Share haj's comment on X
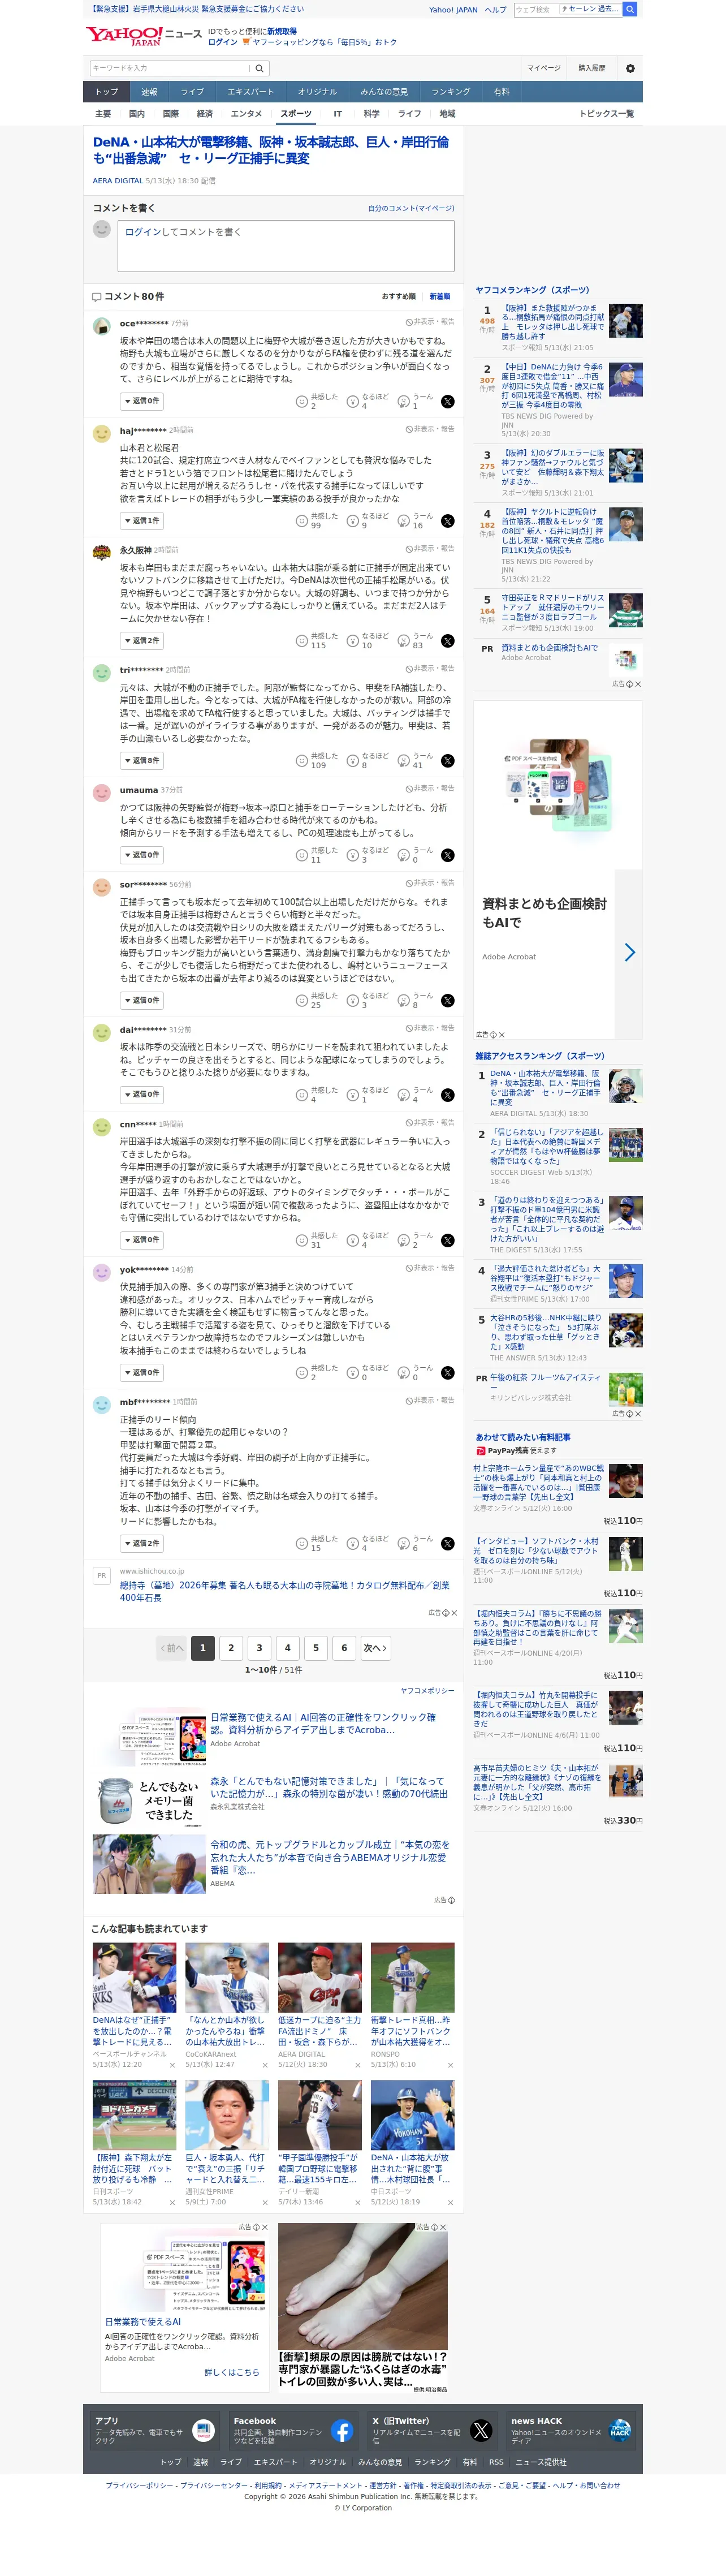This screenshot has height=2576, width=726. tap(447, 521)
